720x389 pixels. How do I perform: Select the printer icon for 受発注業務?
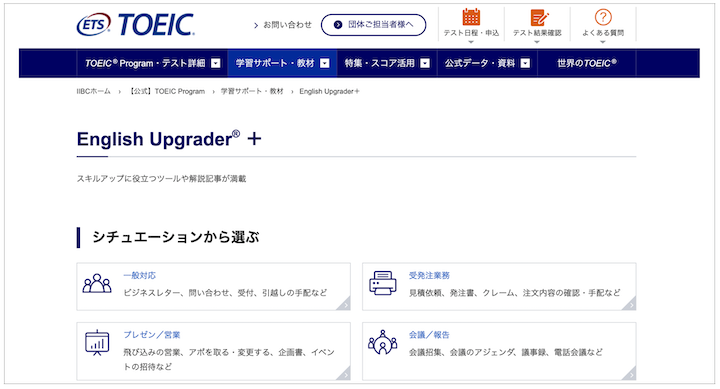(382, 283)
